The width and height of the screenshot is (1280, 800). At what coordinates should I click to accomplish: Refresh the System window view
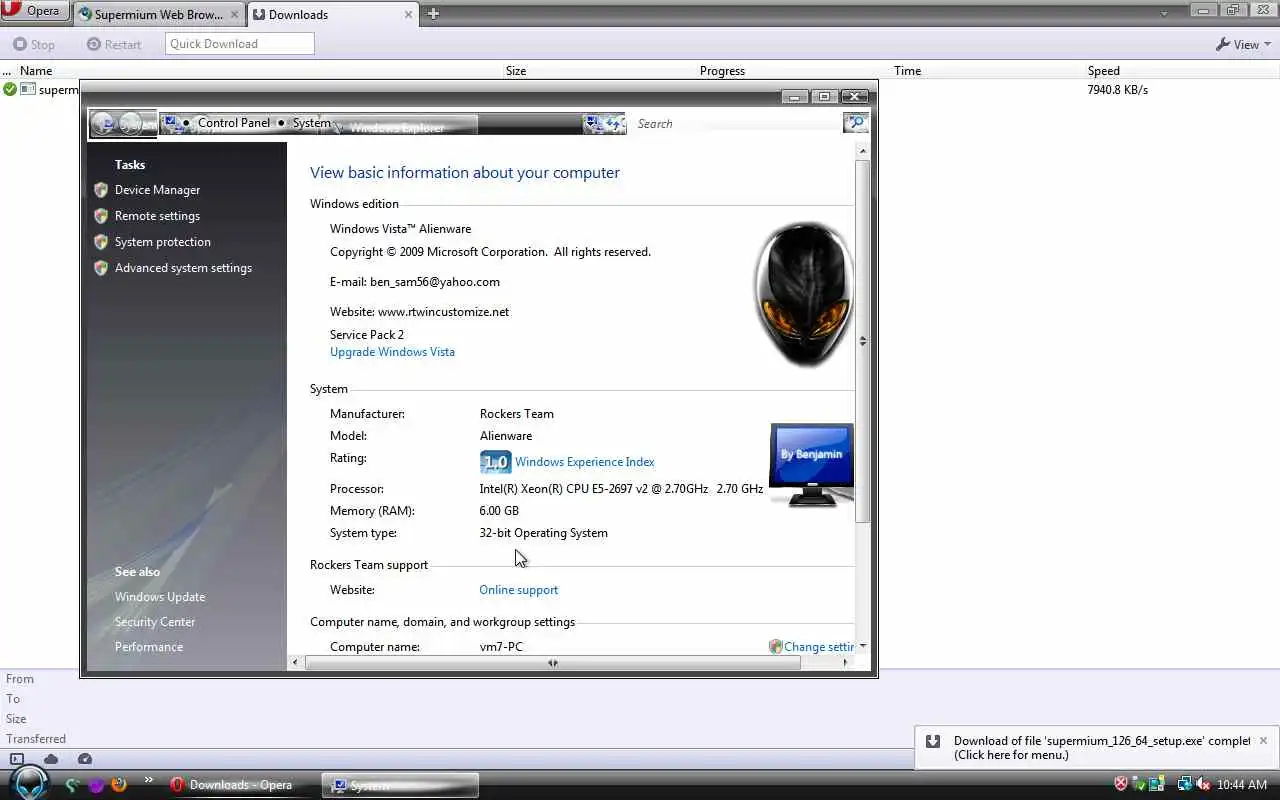(x=612, y=124)
